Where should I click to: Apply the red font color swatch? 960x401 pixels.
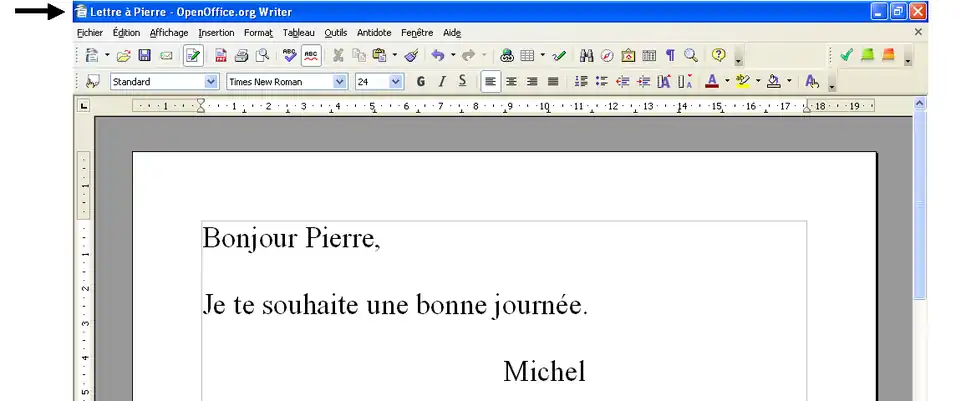[x=711, y=82]
